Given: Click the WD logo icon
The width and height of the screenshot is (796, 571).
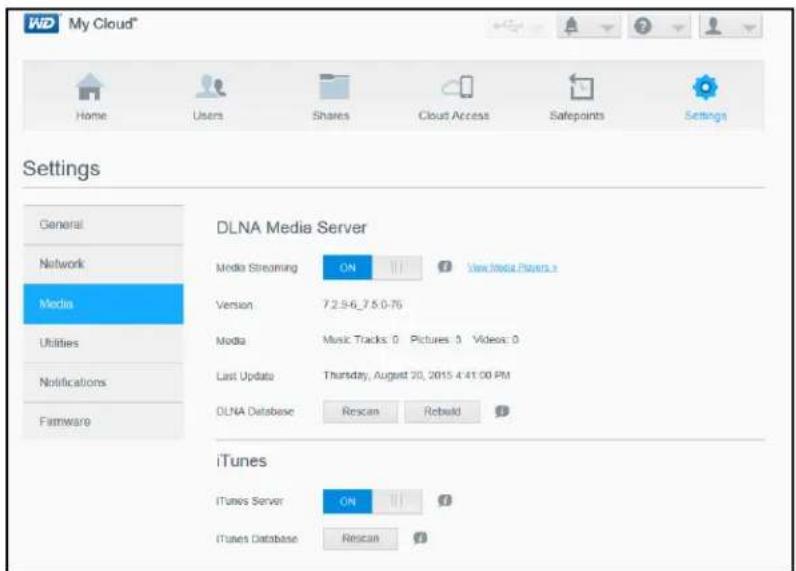Looking at the screenshot, I should [41, 24].
